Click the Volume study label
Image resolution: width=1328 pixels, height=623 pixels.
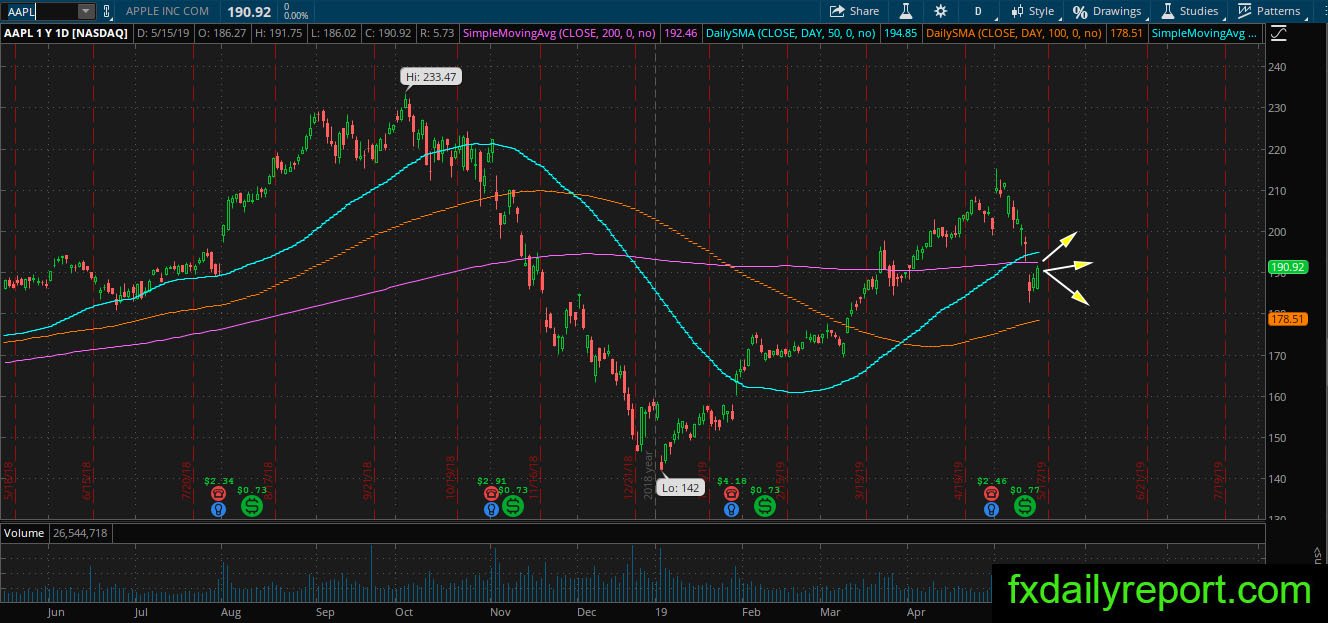(24, 533)
